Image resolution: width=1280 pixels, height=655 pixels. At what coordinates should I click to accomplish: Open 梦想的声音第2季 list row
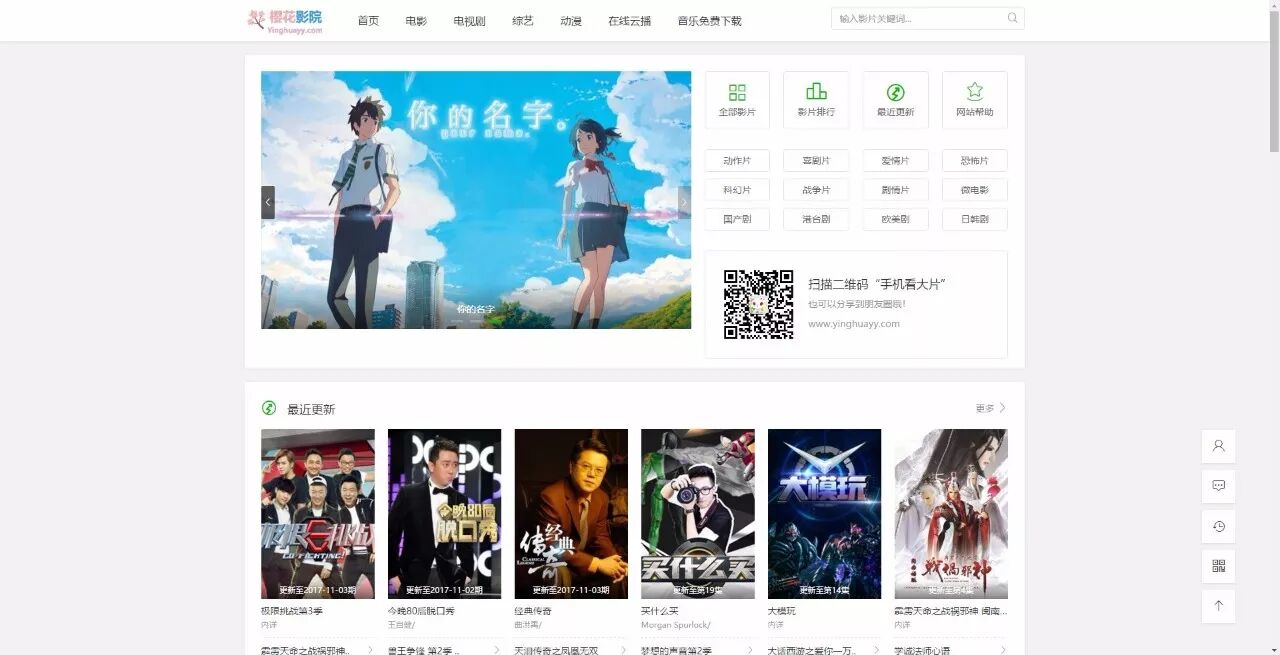point(698,650)
